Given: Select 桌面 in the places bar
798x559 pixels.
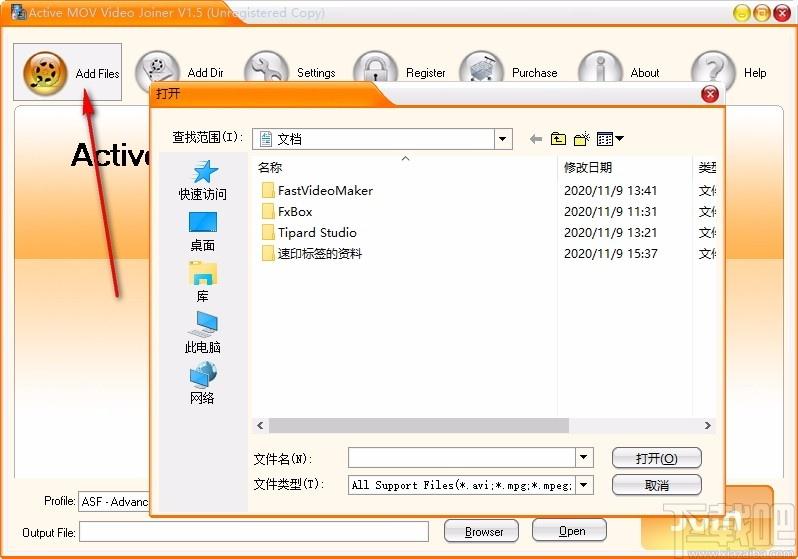Looking at the screenshot, I should pyautogui.click(x=203, y=232).
